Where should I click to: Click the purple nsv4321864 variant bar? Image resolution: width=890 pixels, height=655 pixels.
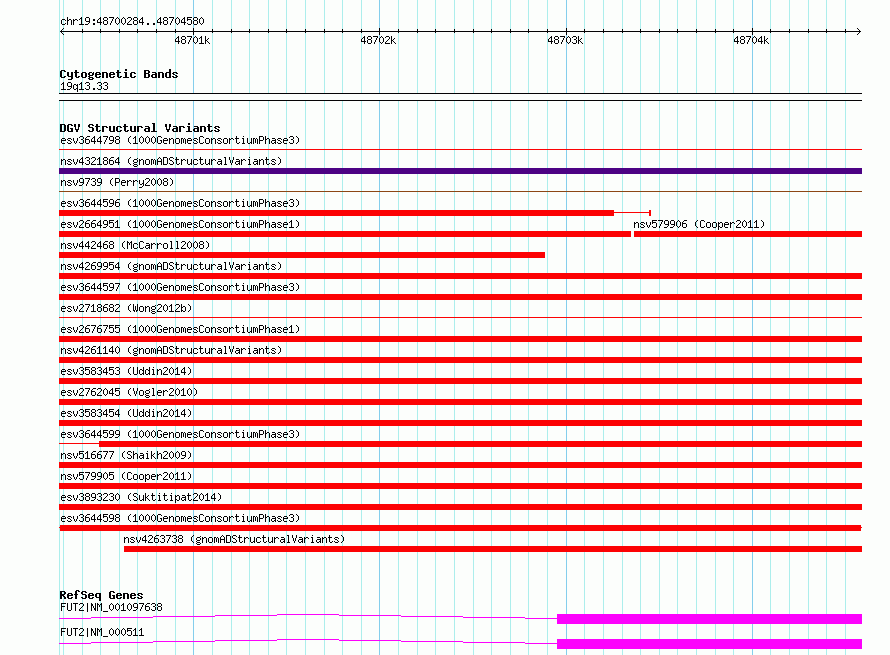click(x=460, y=171)
